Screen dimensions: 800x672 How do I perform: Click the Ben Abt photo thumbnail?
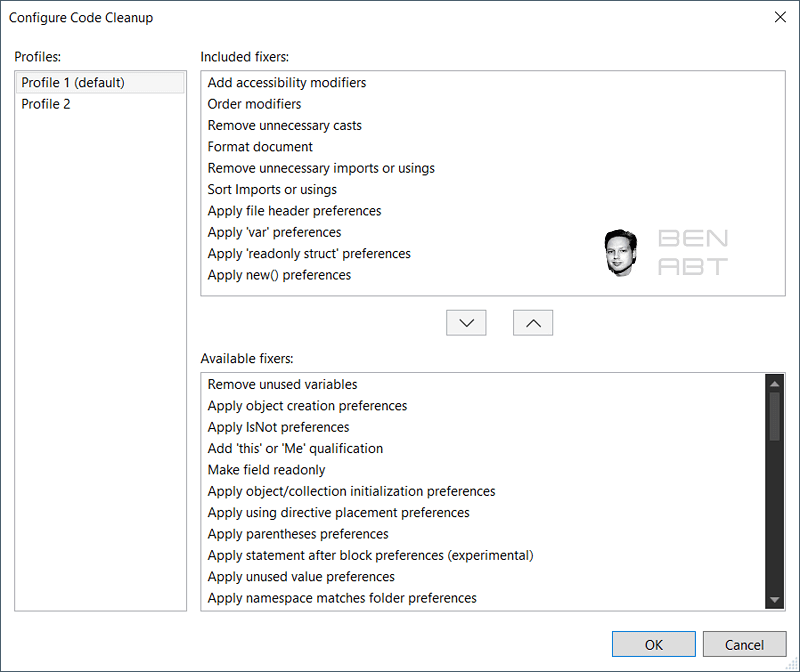621,252
